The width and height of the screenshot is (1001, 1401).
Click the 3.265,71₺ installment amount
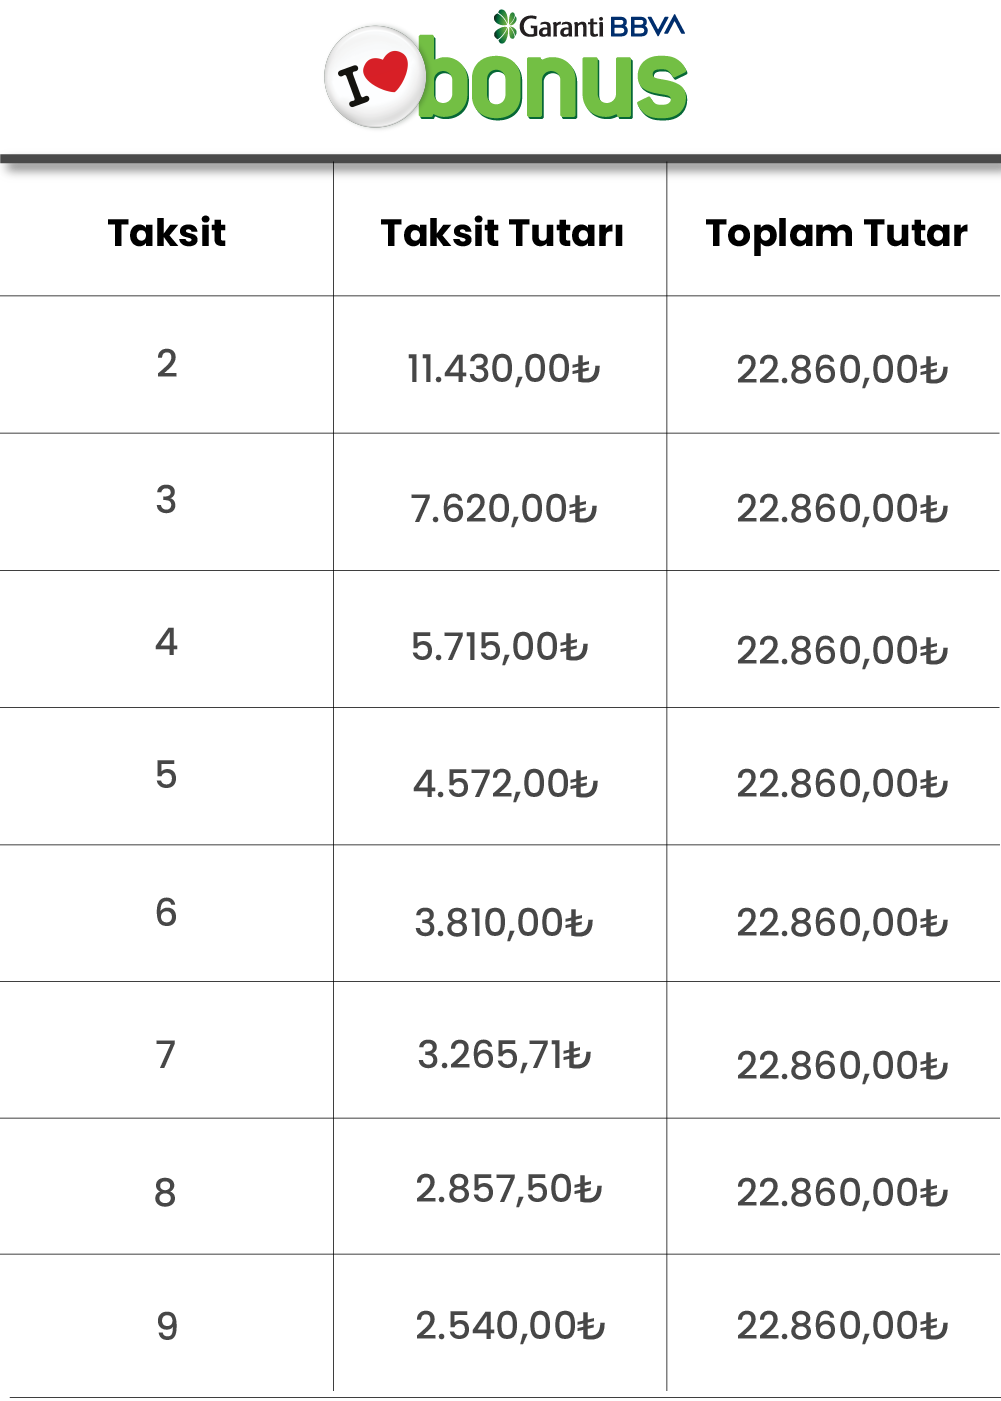[x=505, y=1054]
